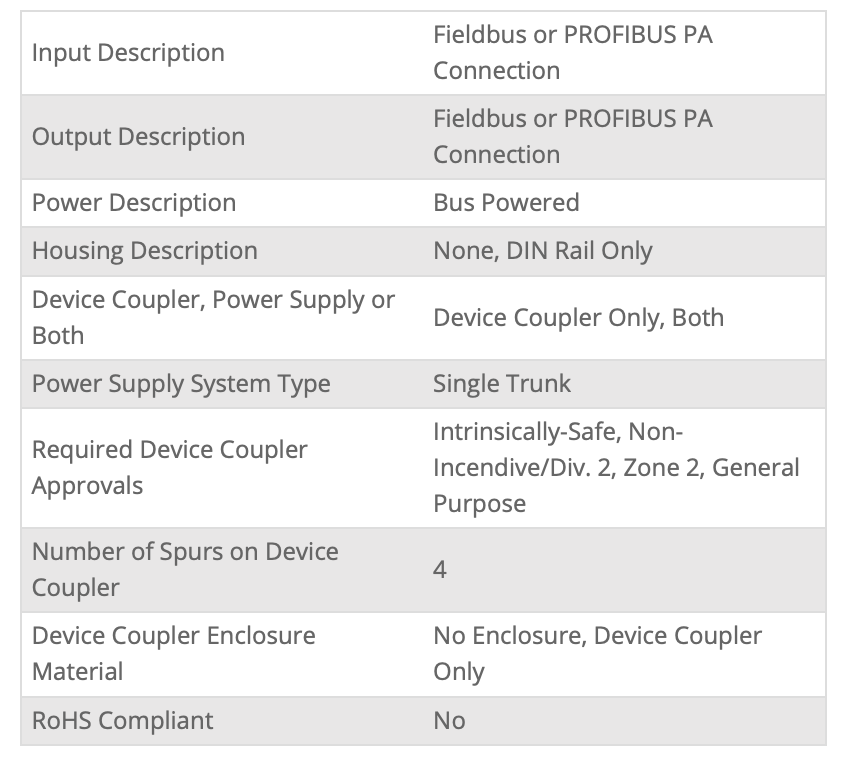
Task: Select "No Enclosure, Device Coupler Only" value
Action: (x=597, y=653)
